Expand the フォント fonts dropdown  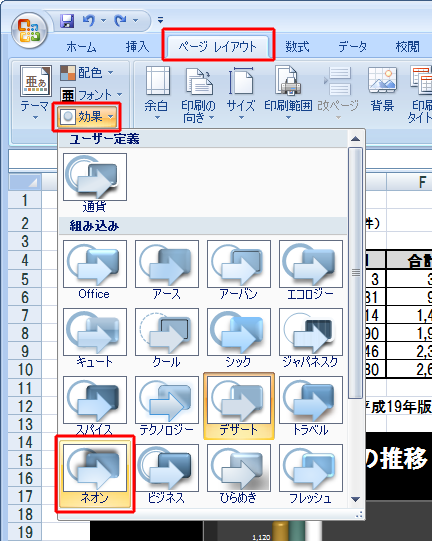coord(91,95)
